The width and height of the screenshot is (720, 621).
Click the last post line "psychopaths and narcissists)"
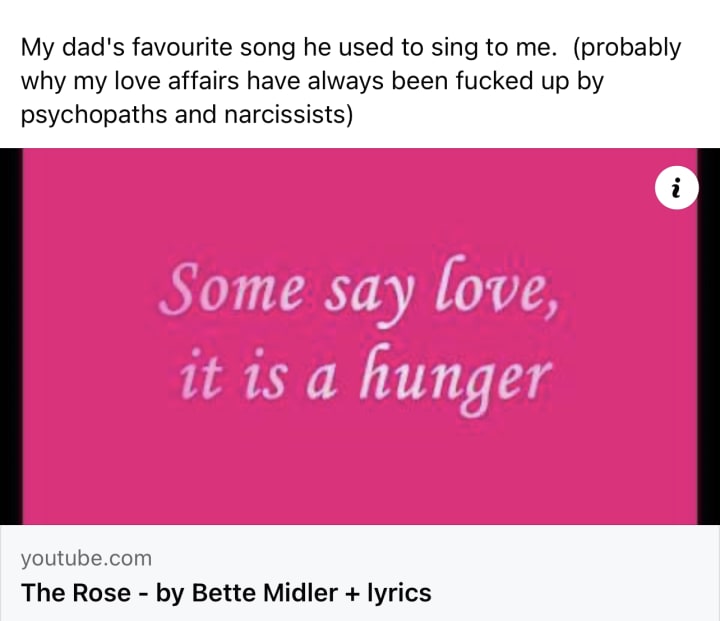click(187, 115)
